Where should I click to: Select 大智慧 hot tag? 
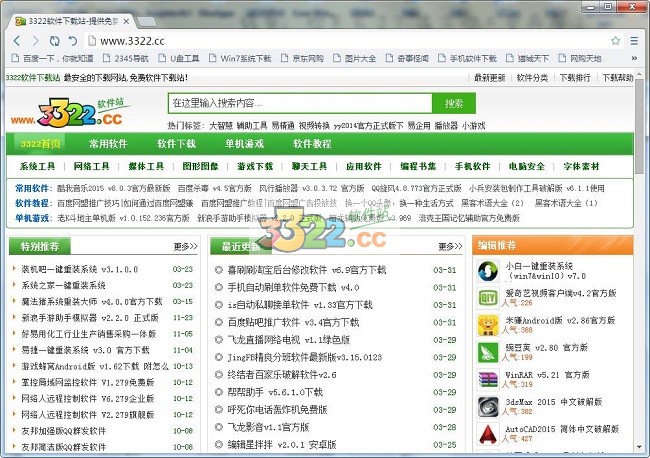pos(221,126)
